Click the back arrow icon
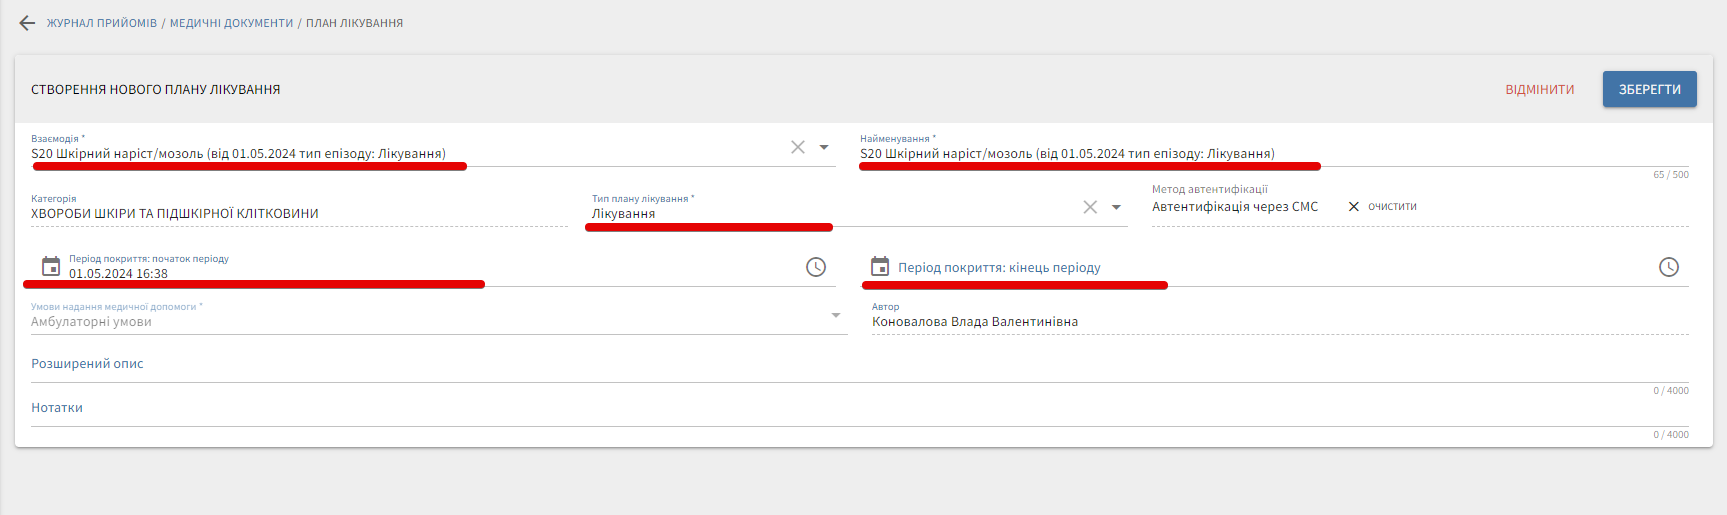 27,23
